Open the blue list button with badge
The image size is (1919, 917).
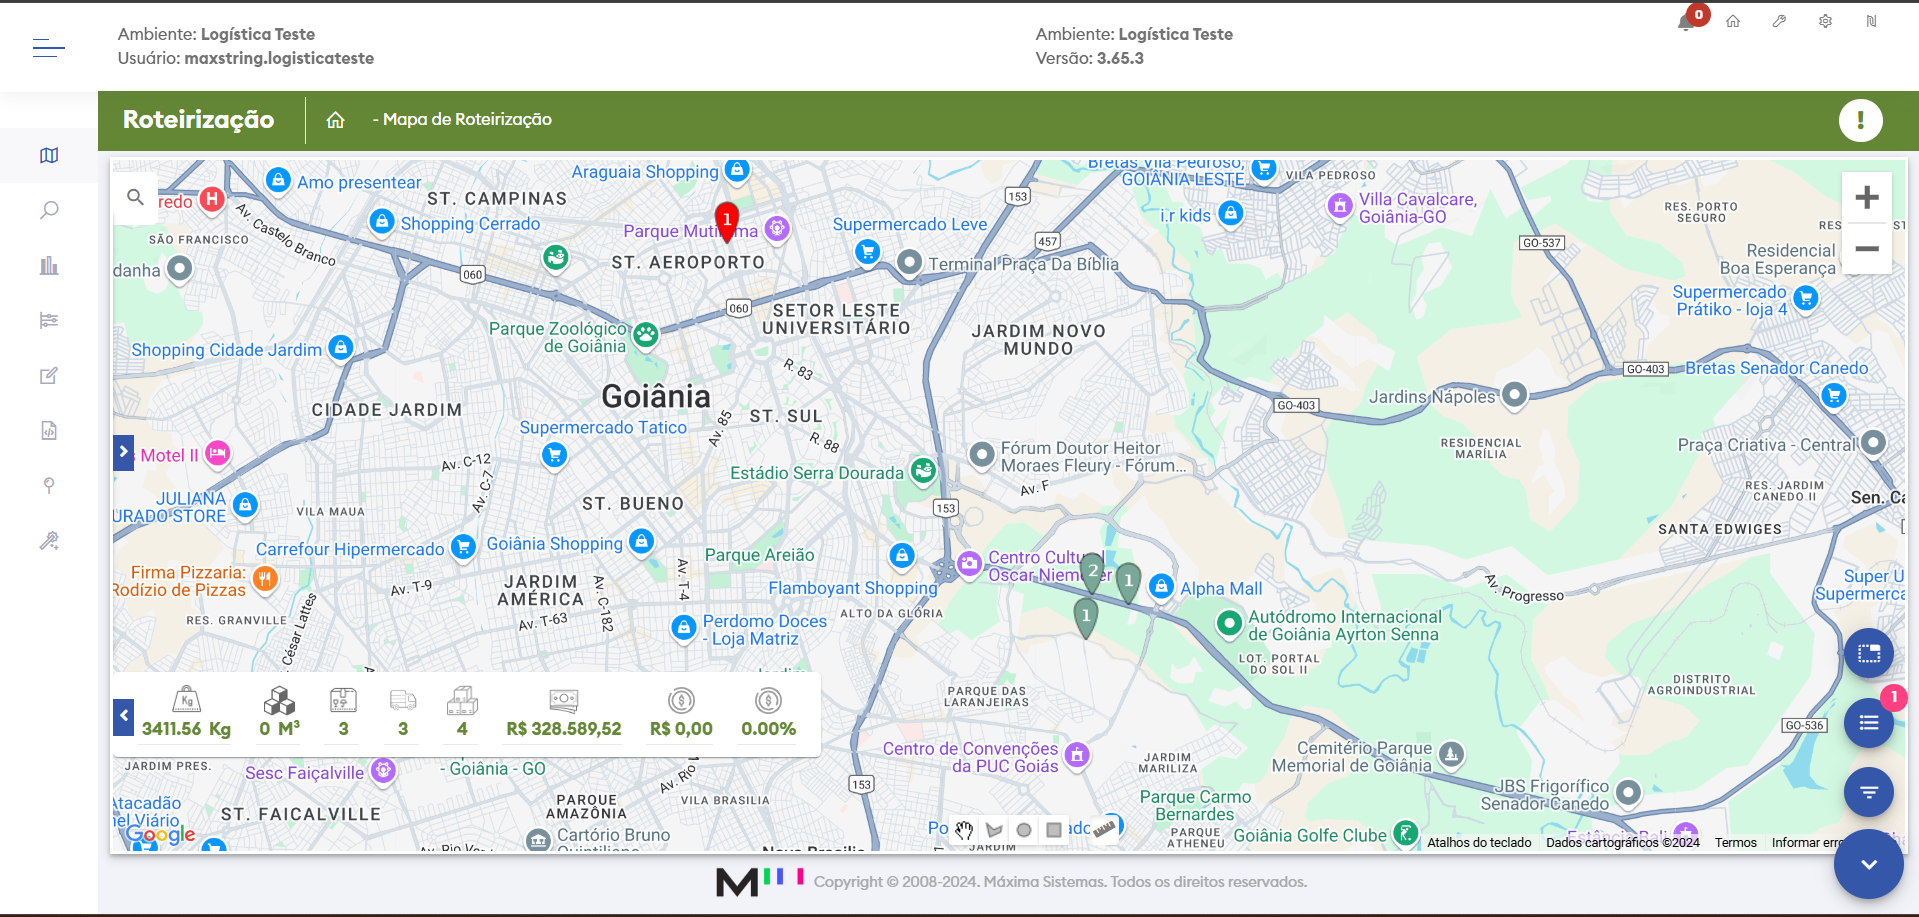tap(1868, 723)
